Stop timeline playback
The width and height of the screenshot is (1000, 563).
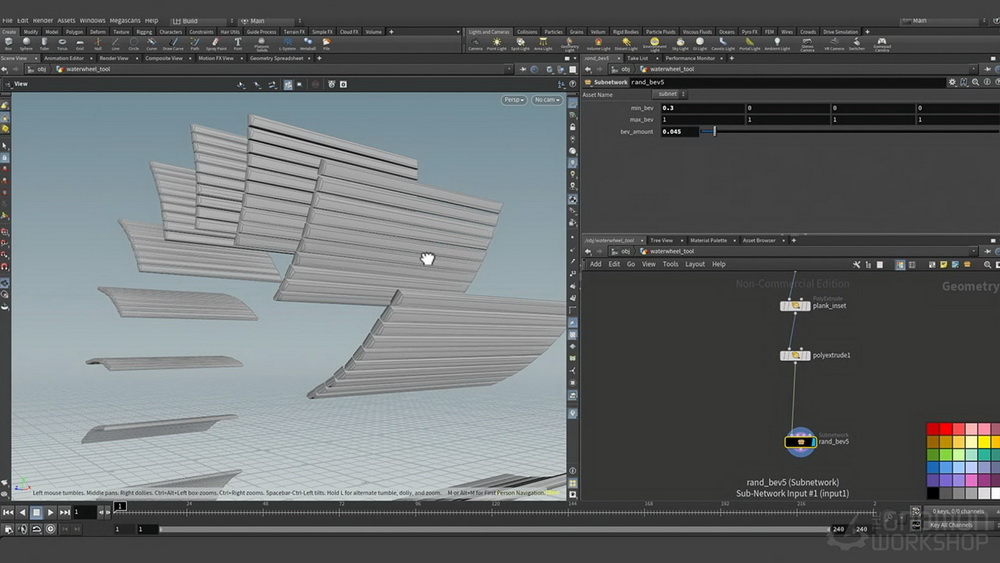[36, 512]
